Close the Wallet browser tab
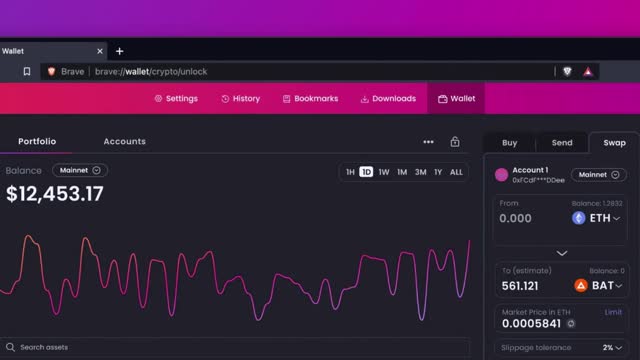 pos(100,51)
